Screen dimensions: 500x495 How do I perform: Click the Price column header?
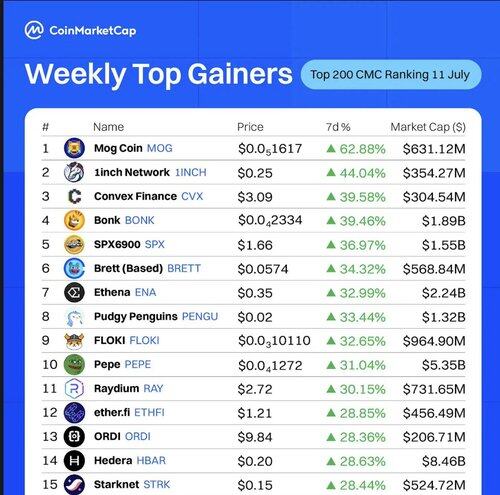click(250, 127)
